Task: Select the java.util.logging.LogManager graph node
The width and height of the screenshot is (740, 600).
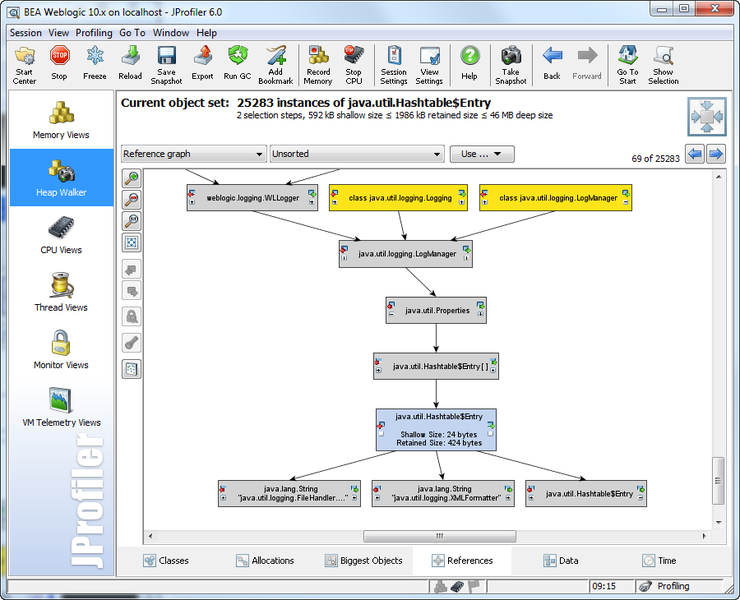Action: 405,254
